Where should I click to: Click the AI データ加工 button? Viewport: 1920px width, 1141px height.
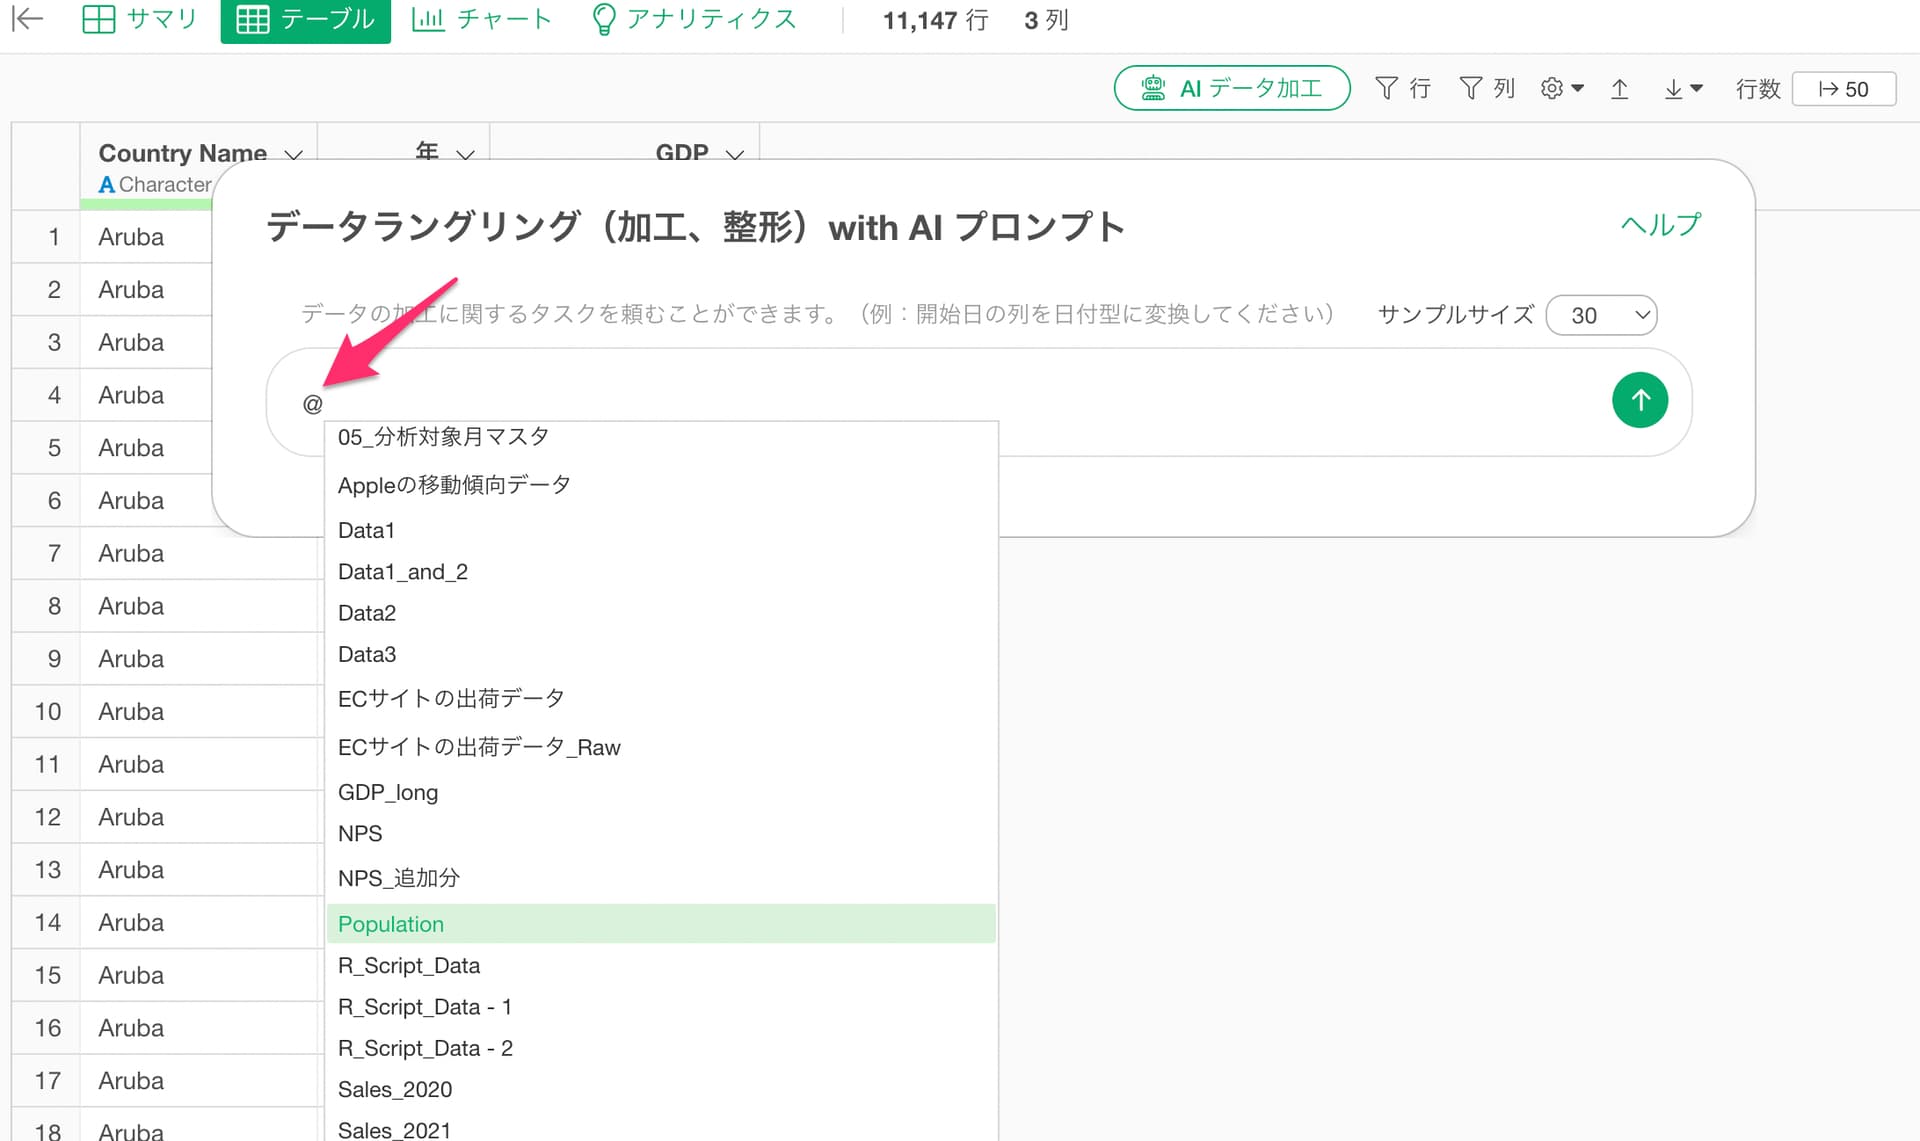pos(1231,88)
